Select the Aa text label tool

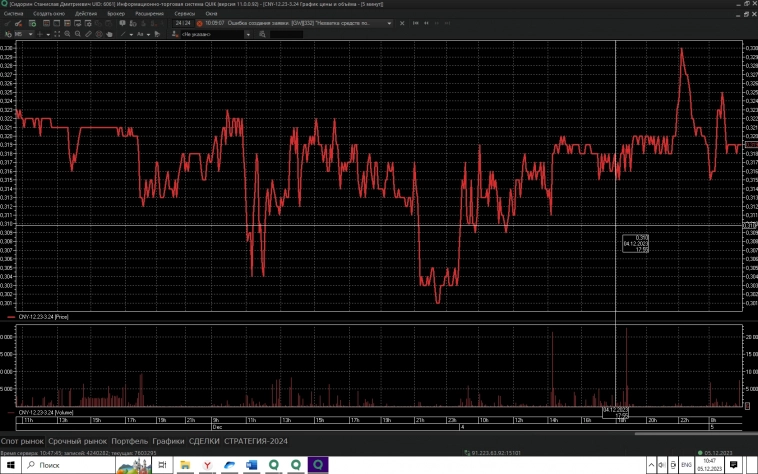click(x=141, y=34)
